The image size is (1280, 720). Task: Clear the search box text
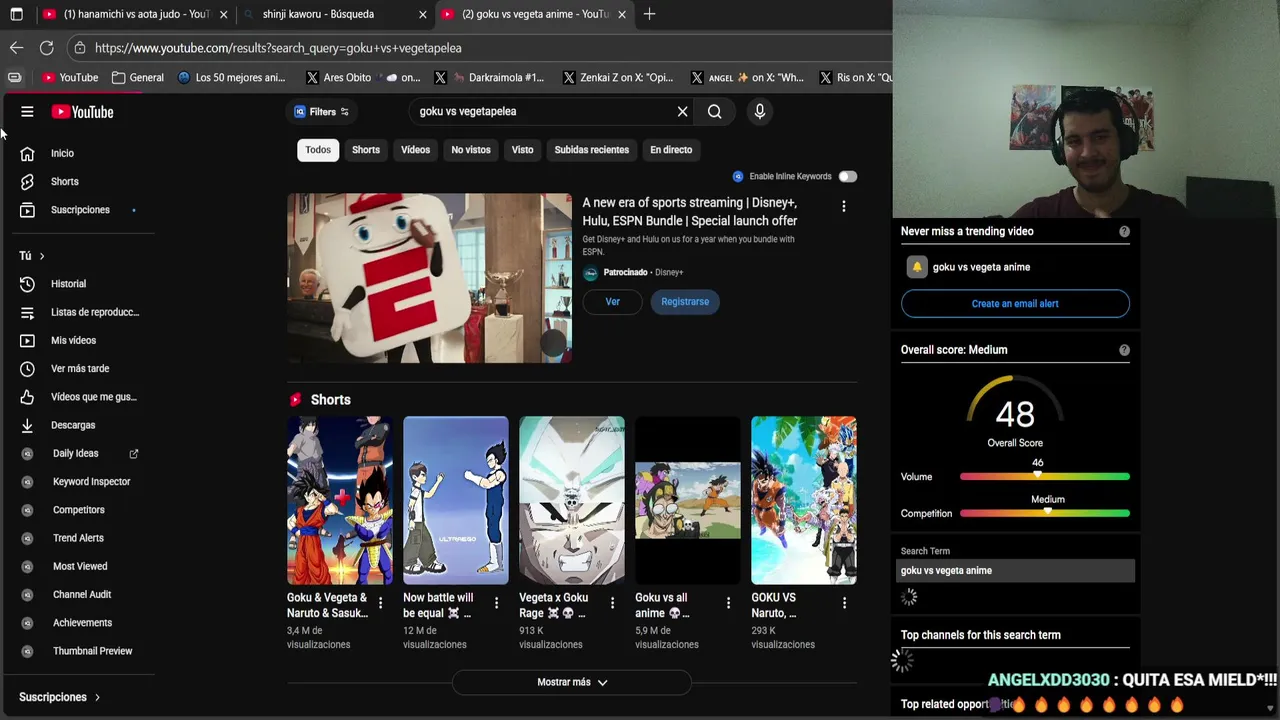point(683,112)
